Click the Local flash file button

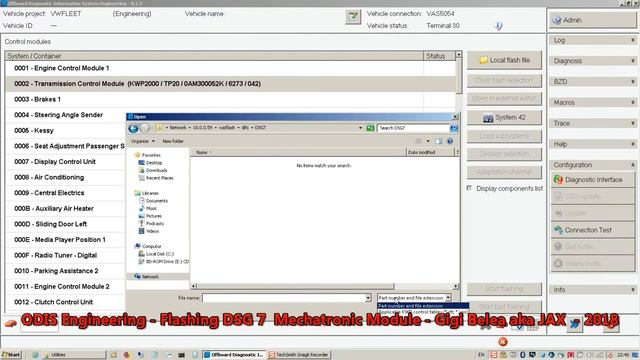[x=504, y=60]
